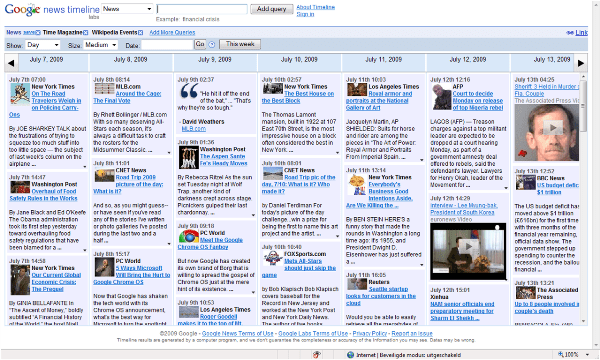The width and height of the screenshot is (600, 360).
Task: Open the AFP article thumbnail
Action: pyautogui.click(x=442, y=97)
